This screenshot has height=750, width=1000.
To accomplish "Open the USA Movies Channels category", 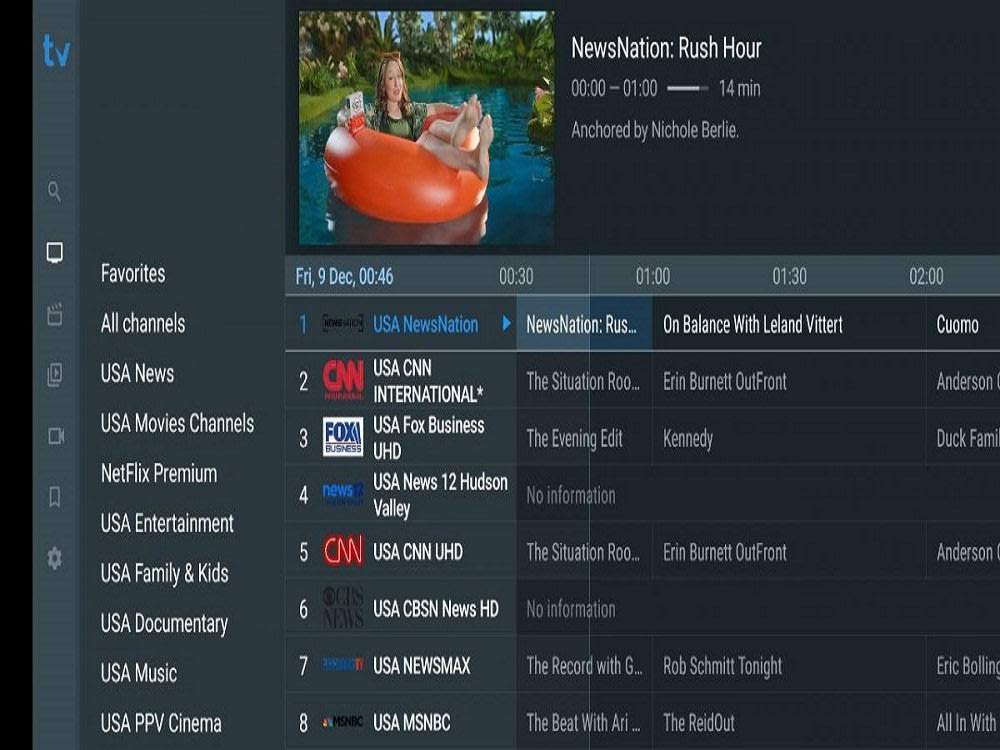I will coord(177,423).
